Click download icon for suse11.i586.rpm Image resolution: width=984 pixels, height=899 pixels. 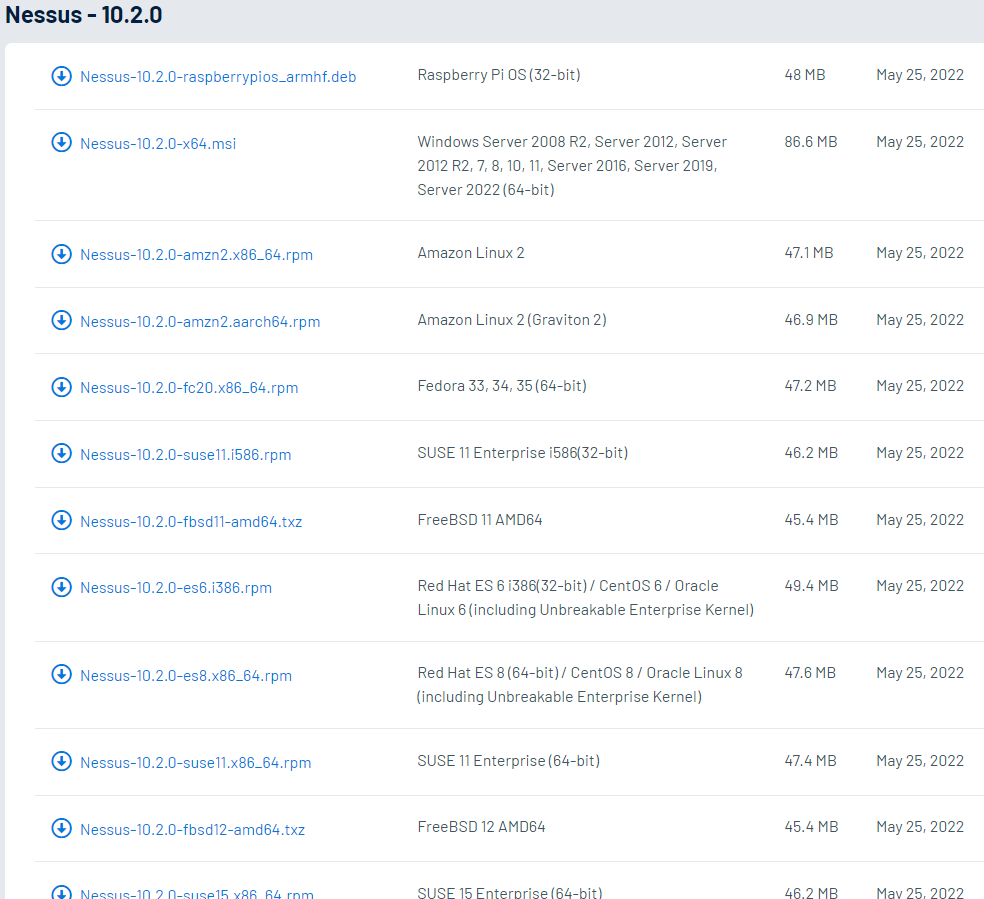click(62, 453)
